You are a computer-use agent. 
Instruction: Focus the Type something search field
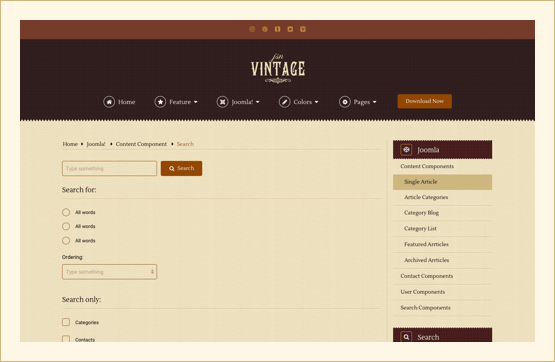pos(109,168)
